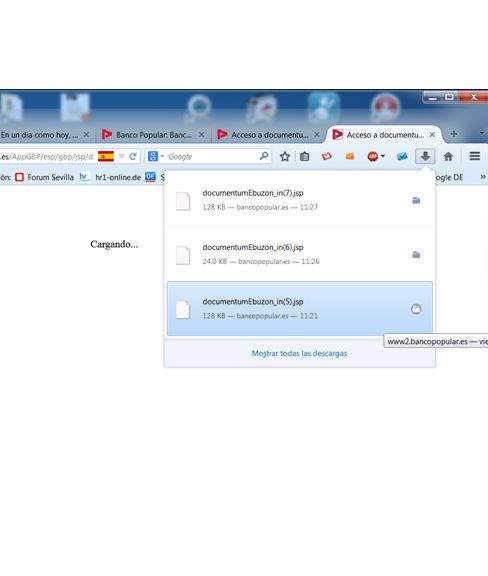
Task: Click the red Pocket-style toolbar icon
Action: 327,156
